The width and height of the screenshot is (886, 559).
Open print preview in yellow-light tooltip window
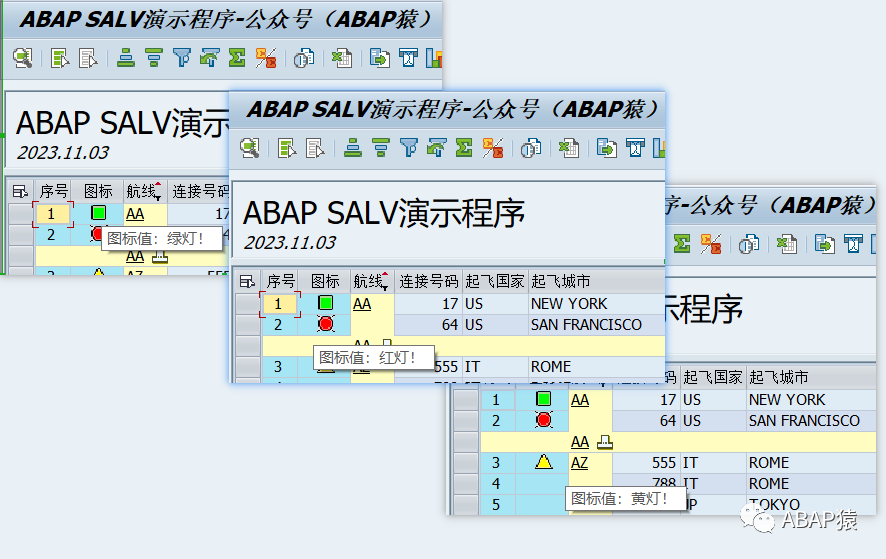click(749, 244)
